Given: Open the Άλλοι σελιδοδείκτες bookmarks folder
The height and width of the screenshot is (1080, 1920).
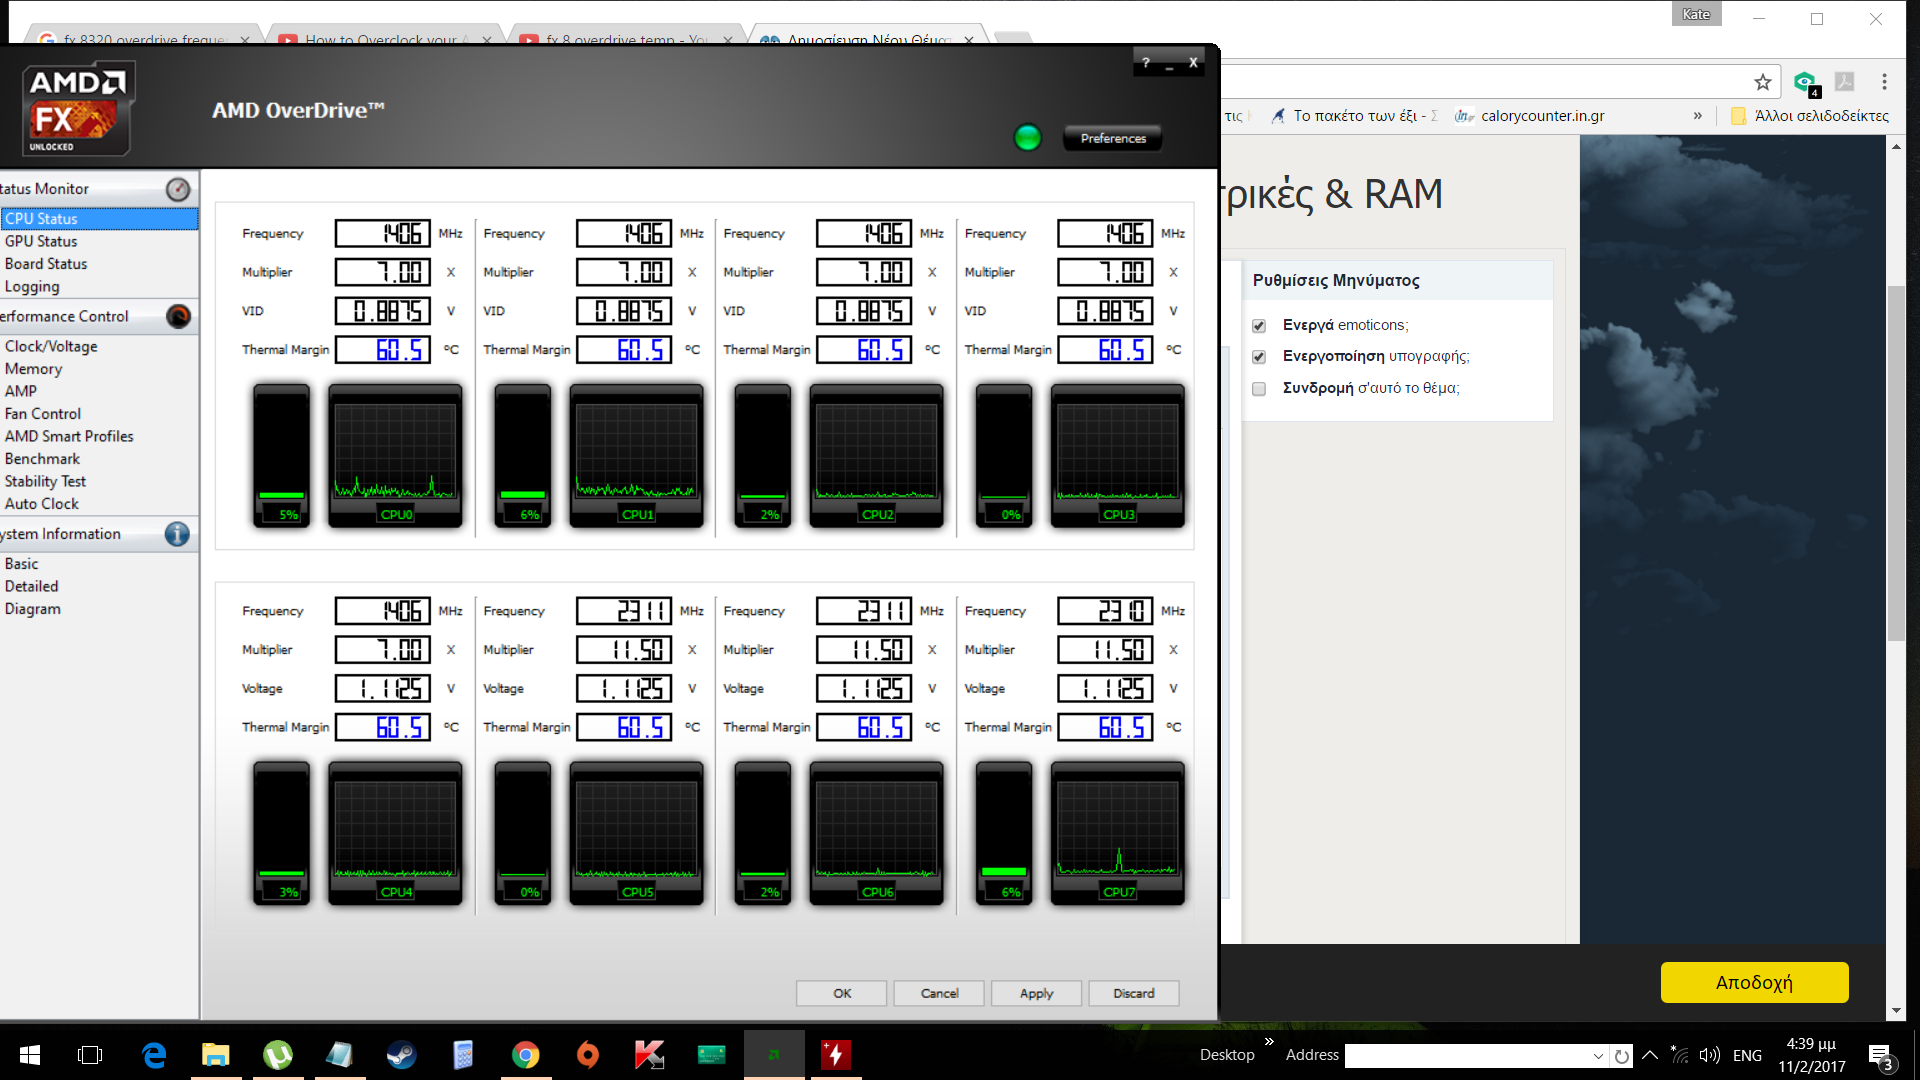Looking at the screenshot, I should pos(1810,116).
